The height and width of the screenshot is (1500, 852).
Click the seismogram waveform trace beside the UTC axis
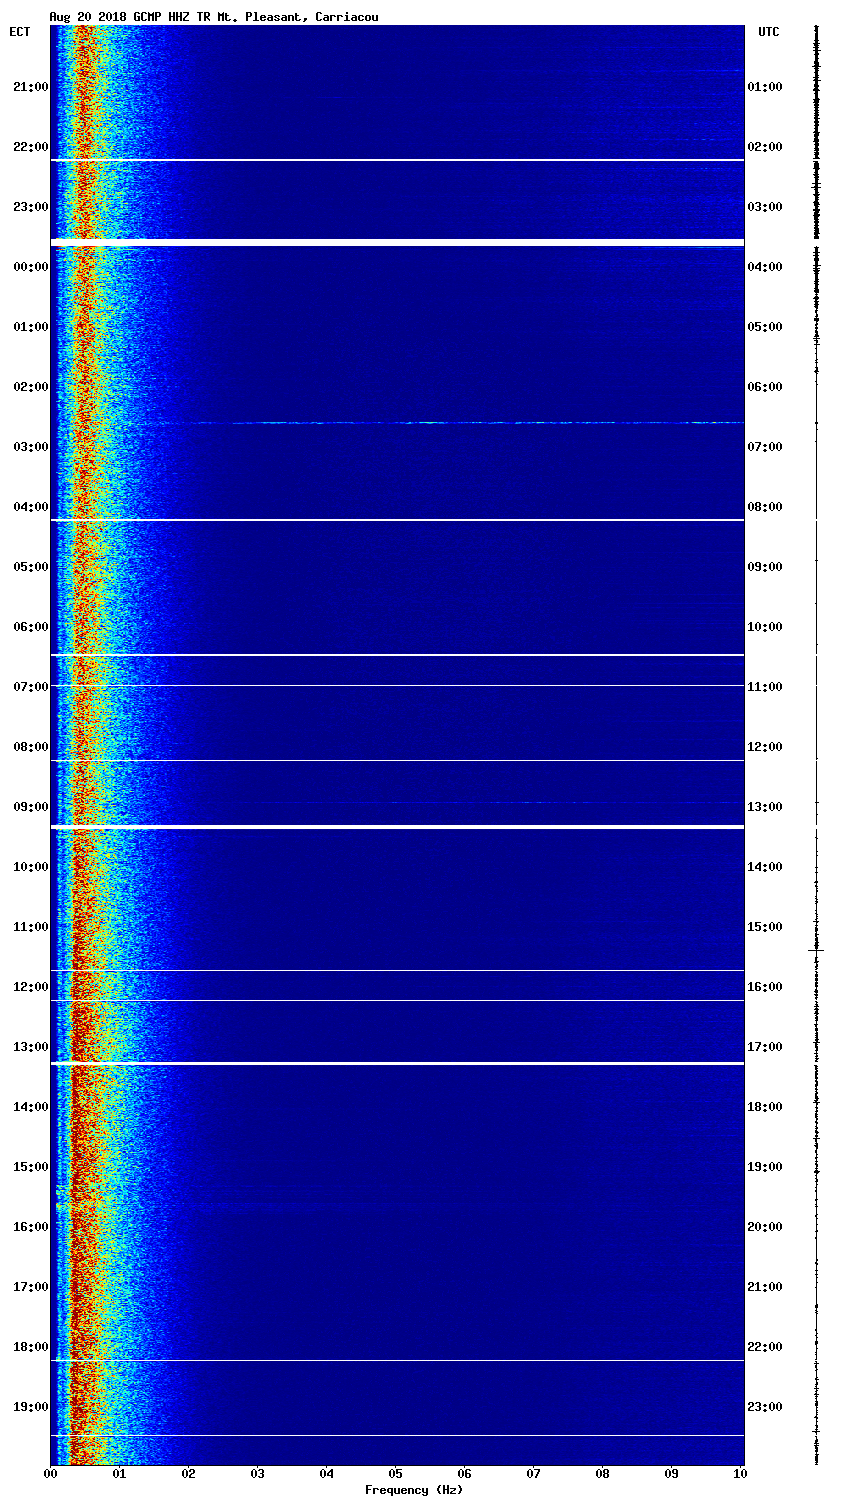coord(816,745)
